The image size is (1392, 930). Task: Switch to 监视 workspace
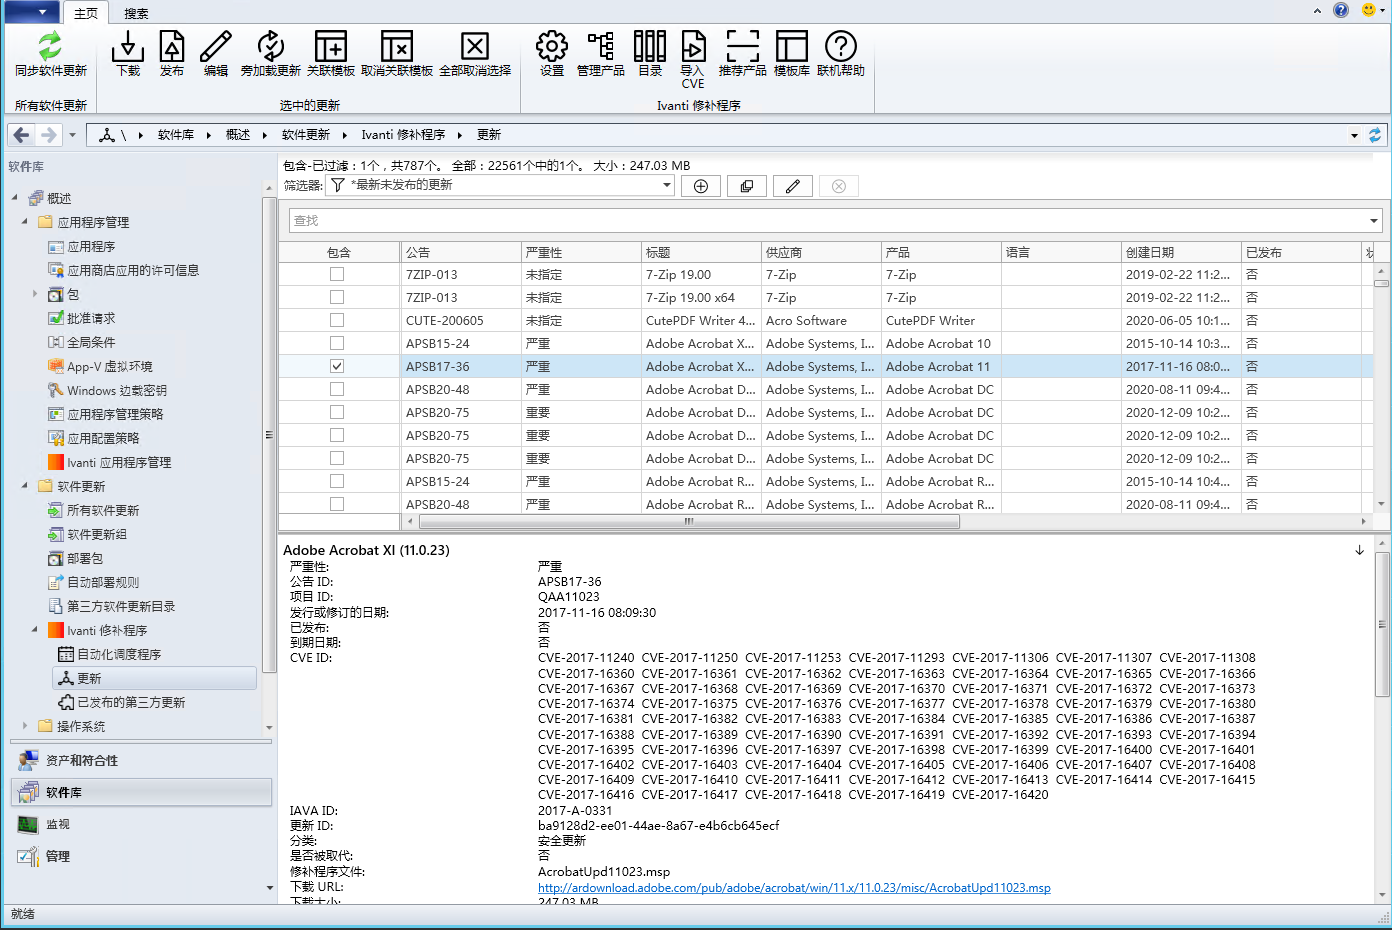tap(140, 824)
